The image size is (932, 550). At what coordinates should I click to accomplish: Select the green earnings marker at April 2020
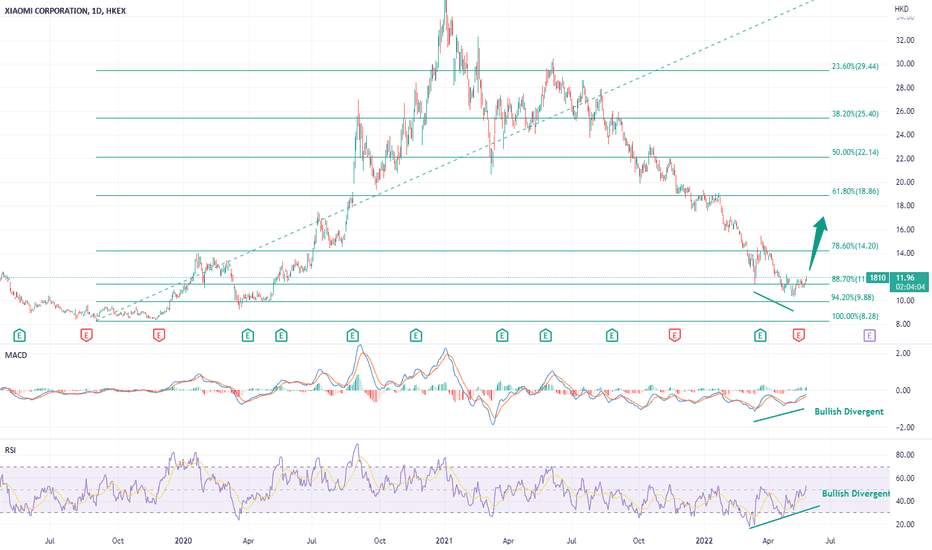point(248,336)
